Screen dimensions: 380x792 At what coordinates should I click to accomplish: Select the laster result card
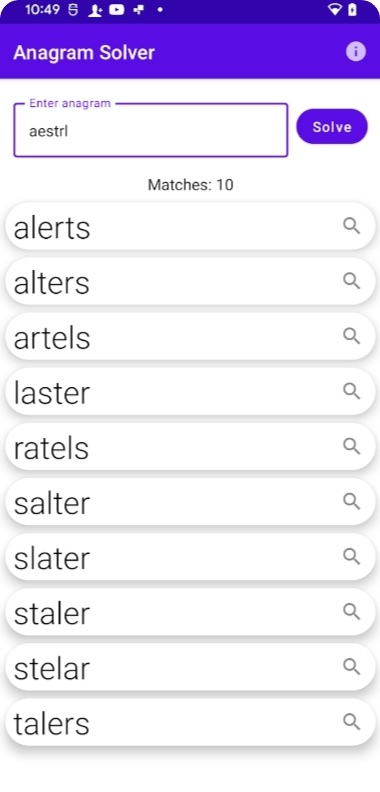tap(190, 391)
